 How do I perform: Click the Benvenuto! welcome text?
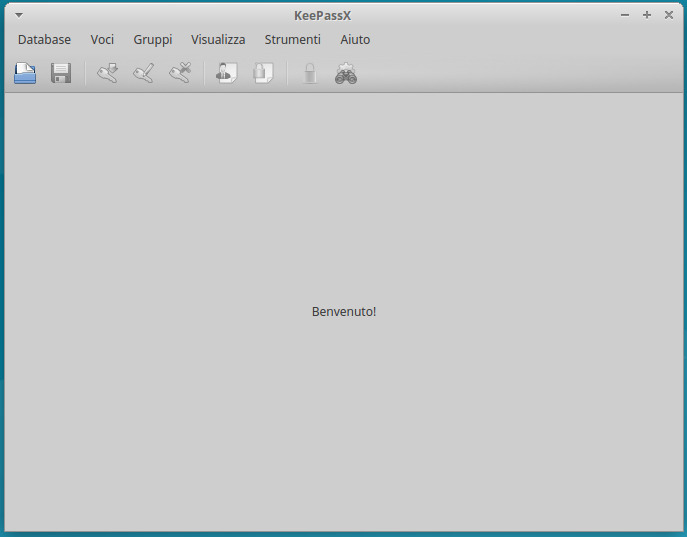pyautogui.click(x=344, y=311)
